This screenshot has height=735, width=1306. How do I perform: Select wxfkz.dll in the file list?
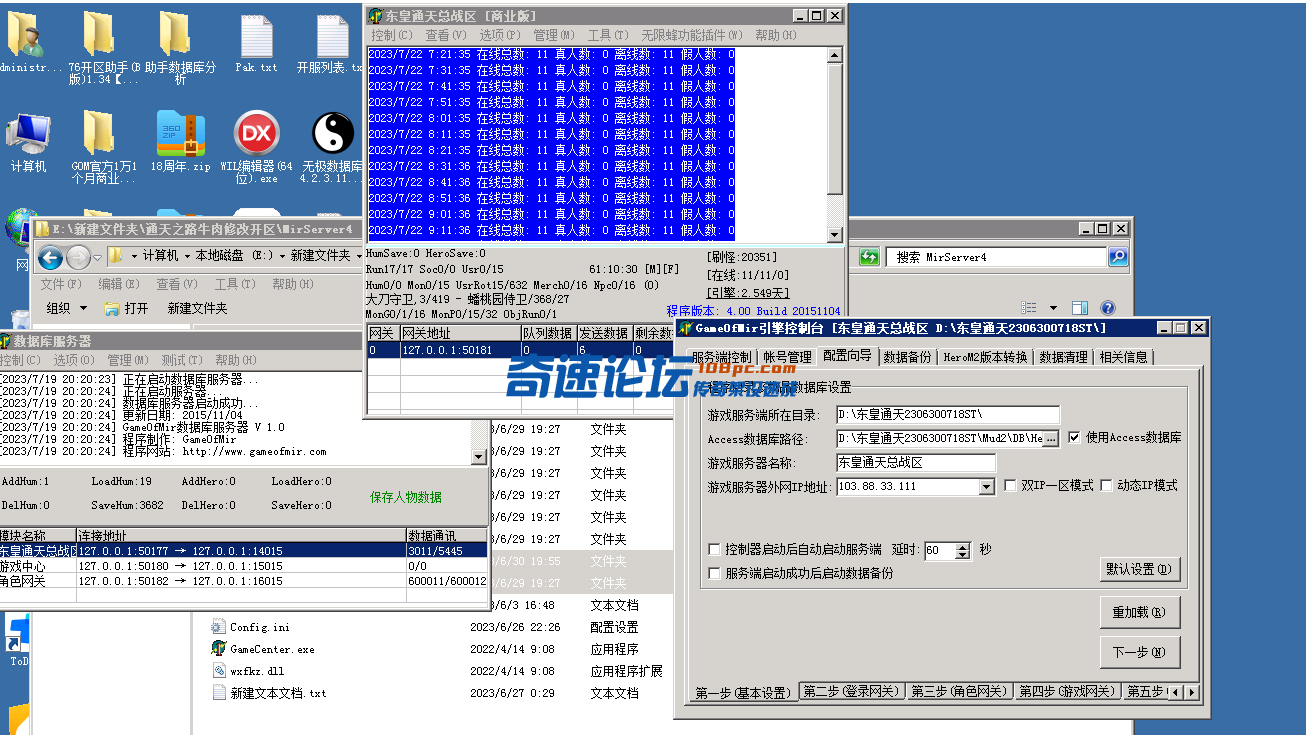(248, 671)
